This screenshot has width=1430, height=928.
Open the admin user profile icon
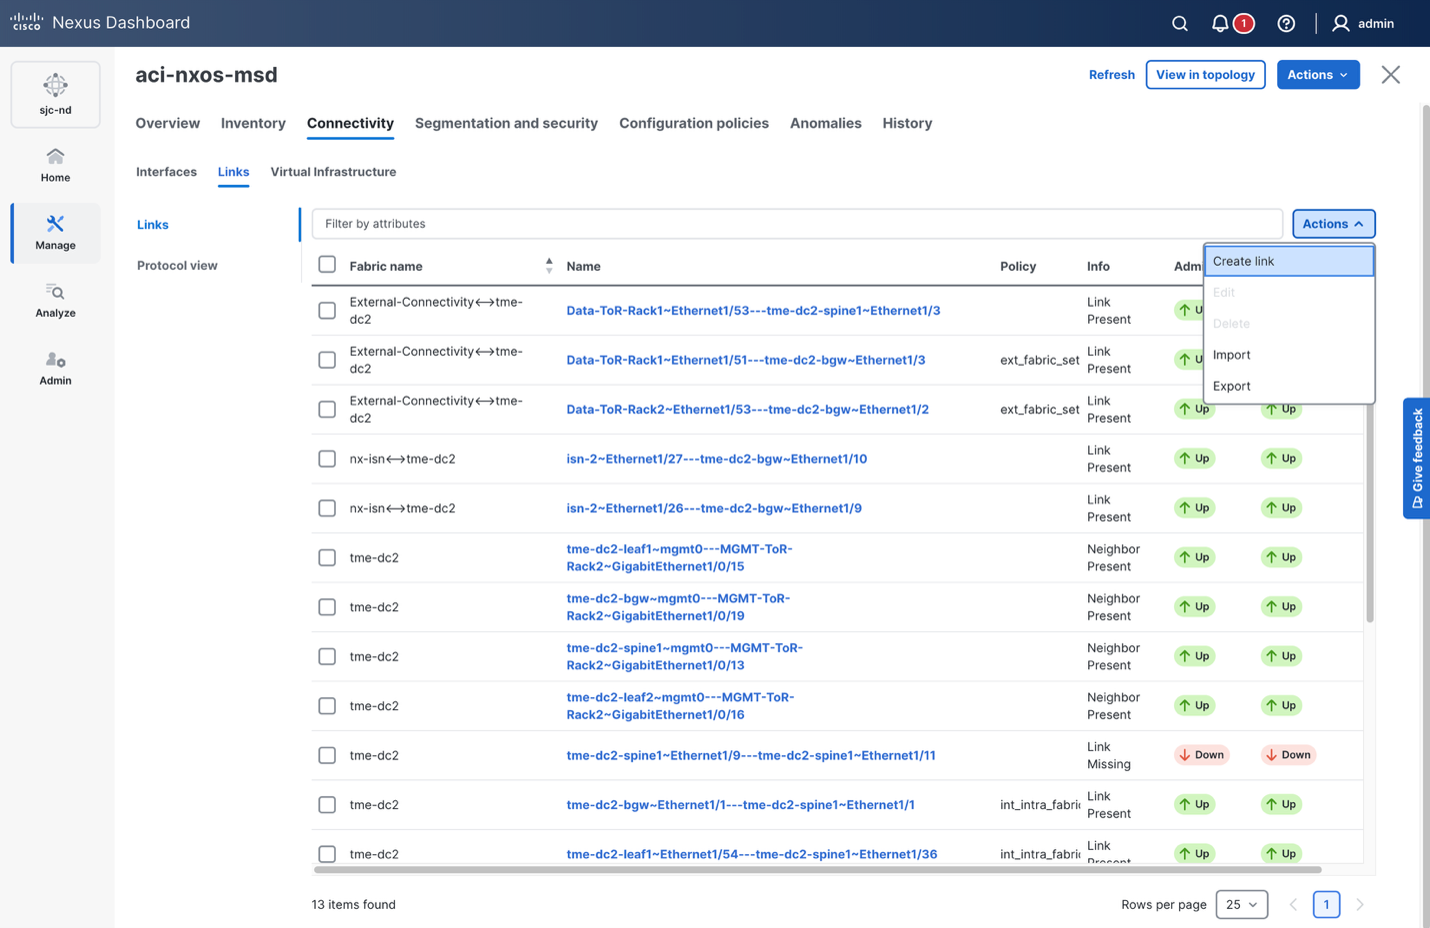click(1341, 23)
